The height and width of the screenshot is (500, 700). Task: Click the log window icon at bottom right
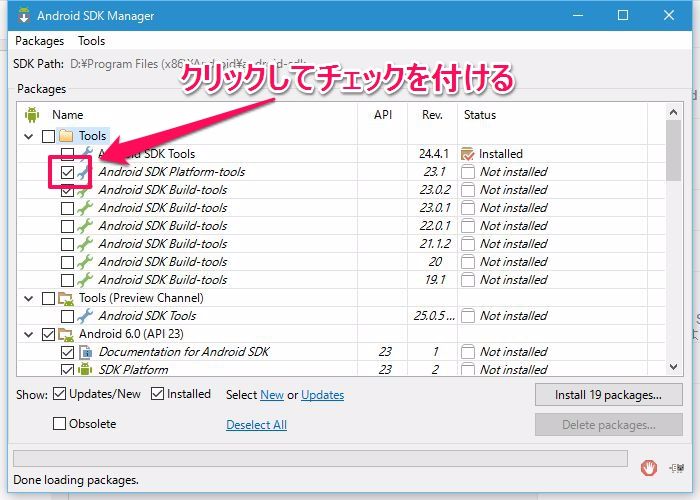pyautogui.click(x=677, y=468)
